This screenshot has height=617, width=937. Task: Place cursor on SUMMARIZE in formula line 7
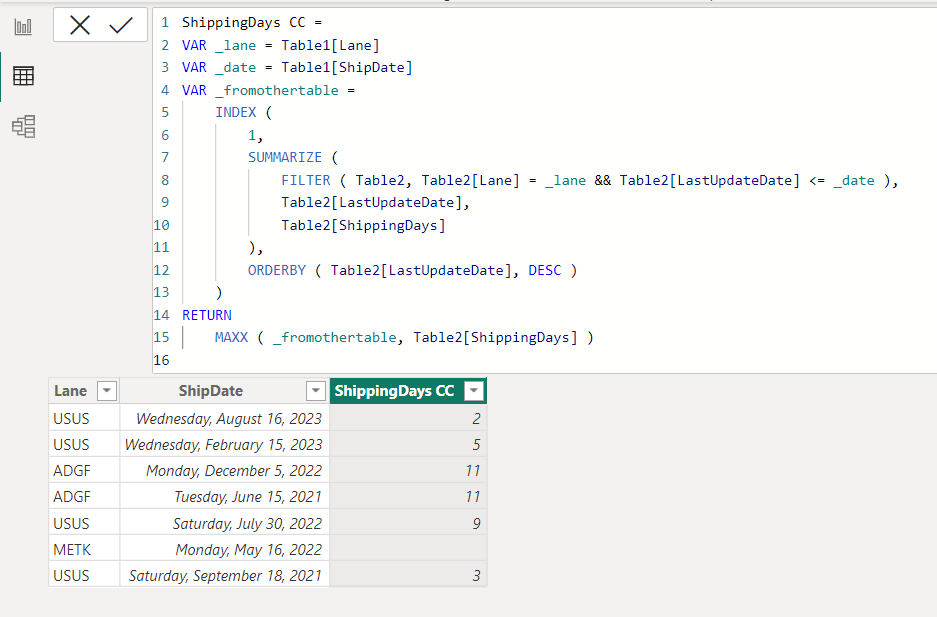coord(284,157)
